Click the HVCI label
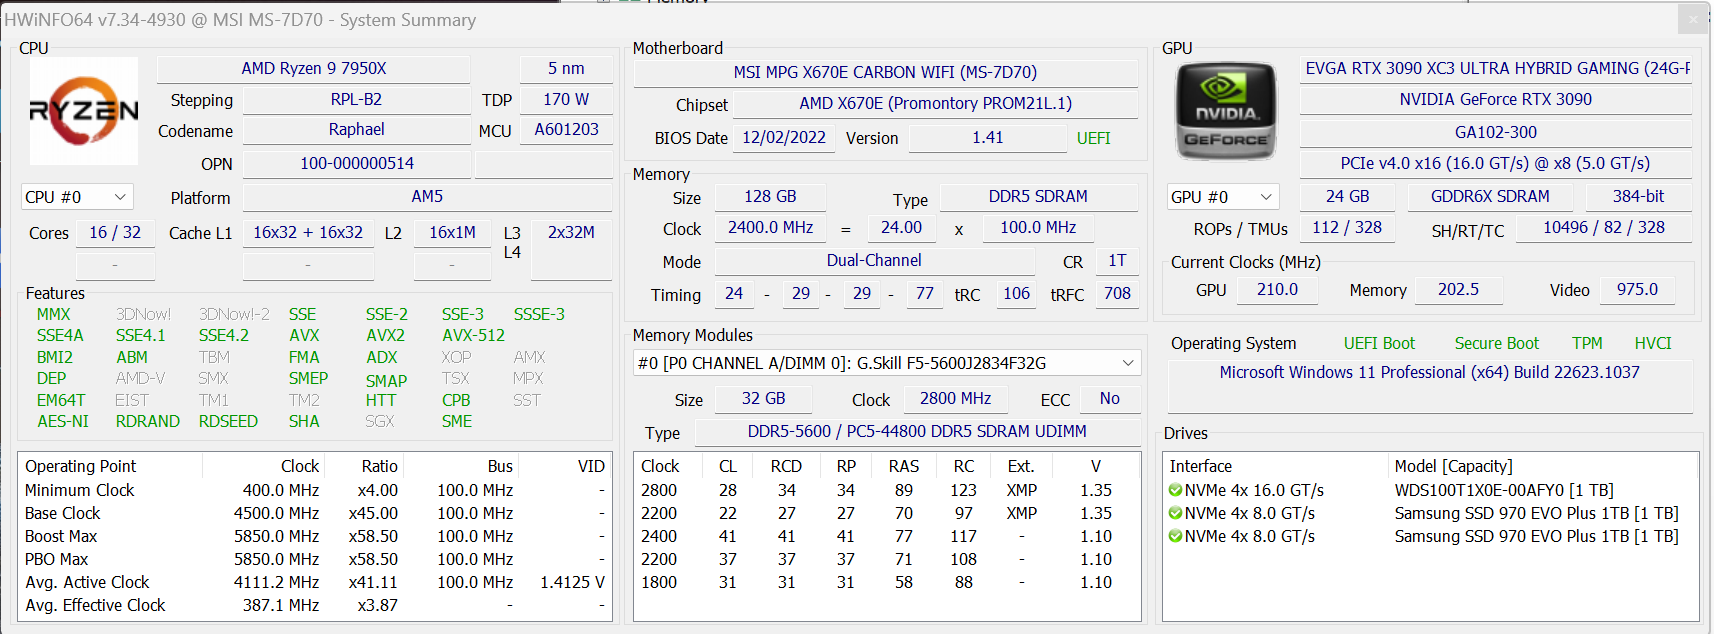The image size is (1714, 634). point(1653,344)
